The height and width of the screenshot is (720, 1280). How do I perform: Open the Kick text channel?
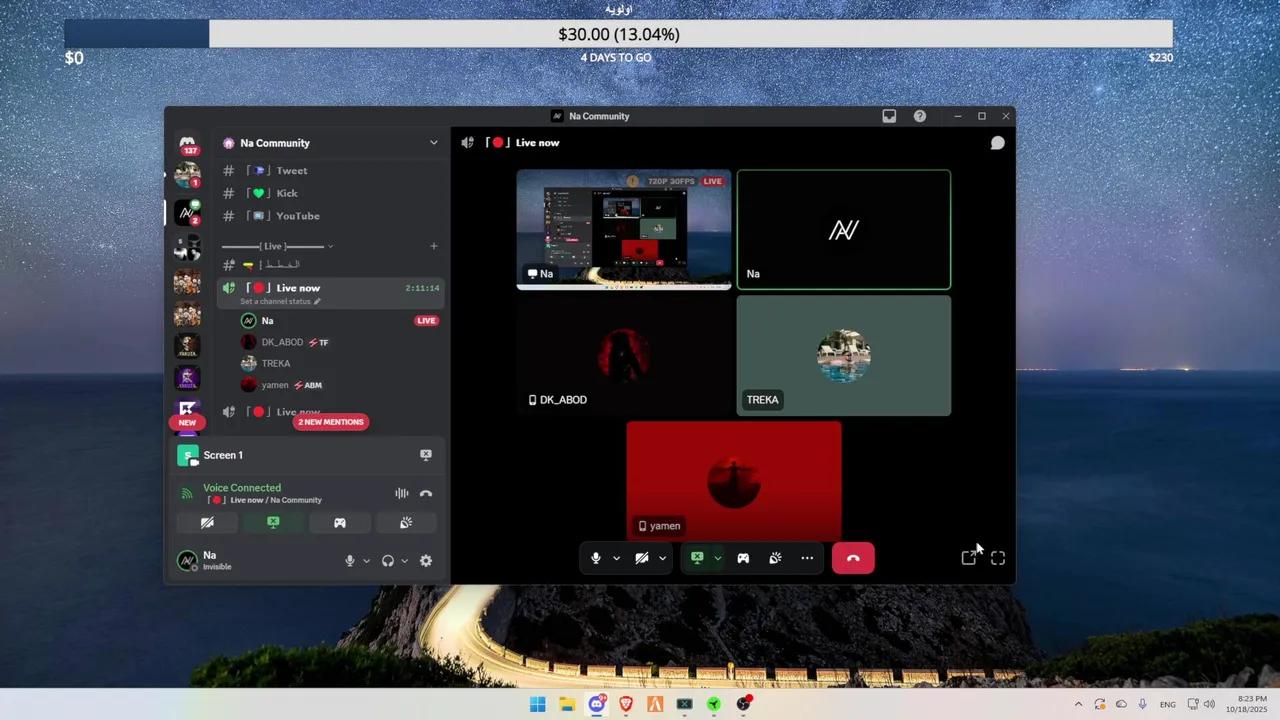point(330,193)
